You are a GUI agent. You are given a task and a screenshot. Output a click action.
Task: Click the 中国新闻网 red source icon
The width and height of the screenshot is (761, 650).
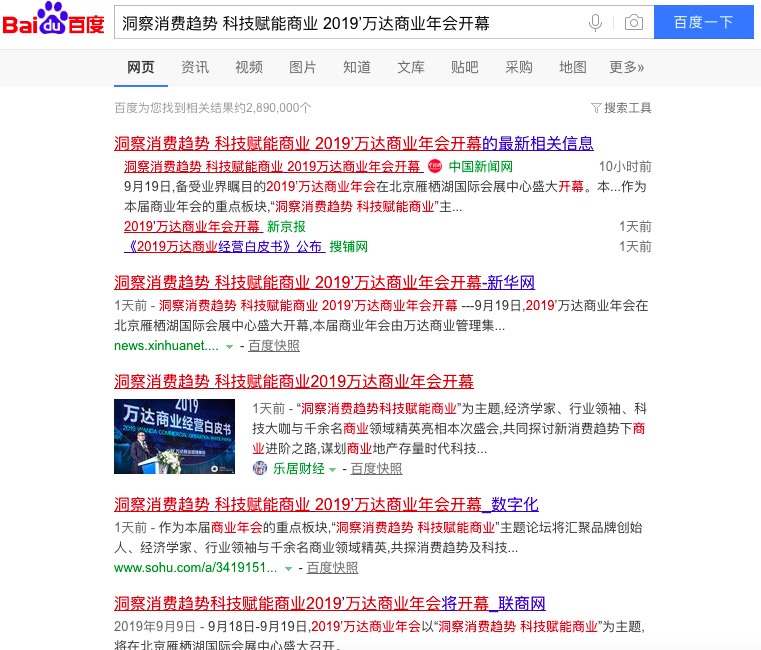[434, 167]
